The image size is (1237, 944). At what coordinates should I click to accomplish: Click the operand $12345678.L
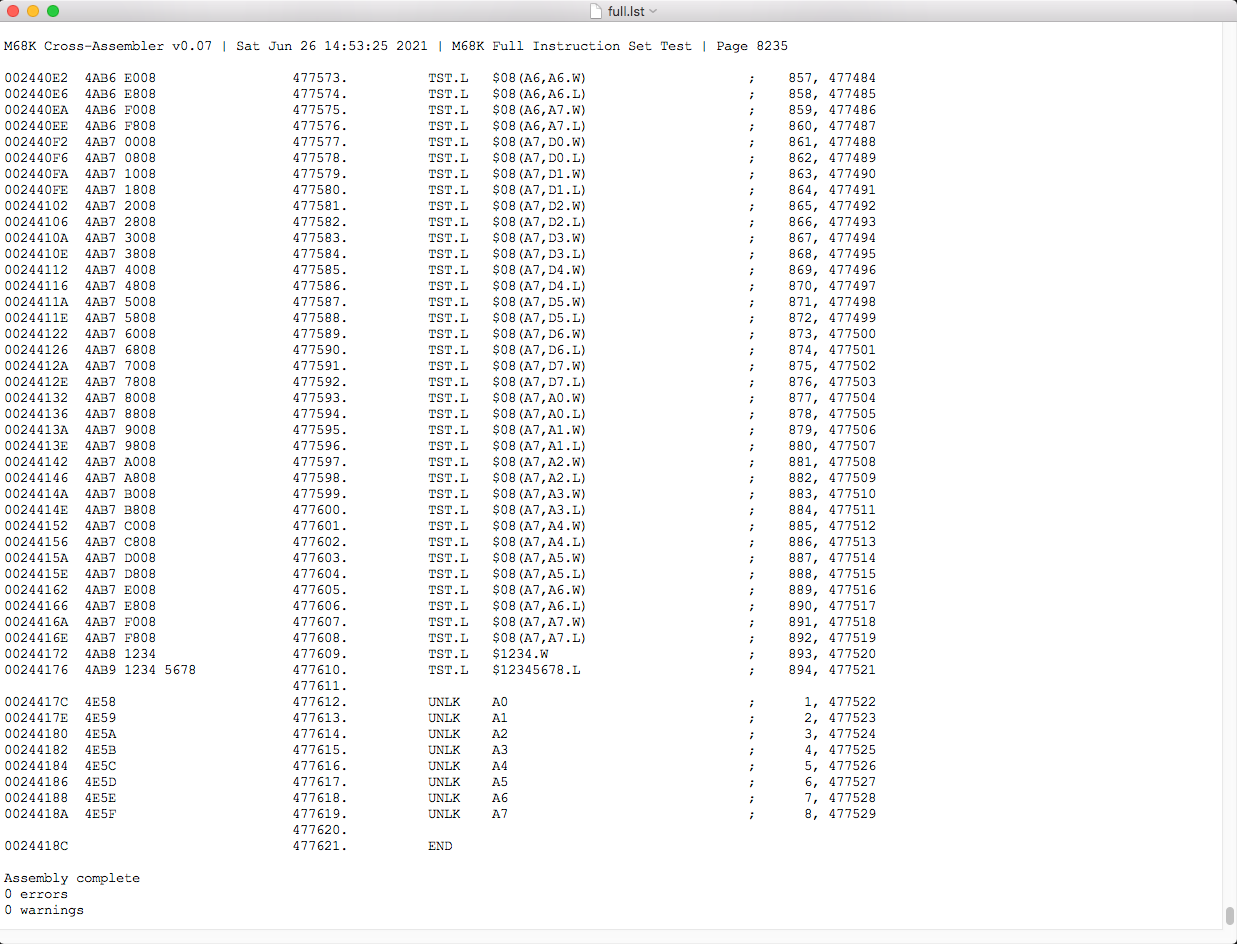(536, 670)
